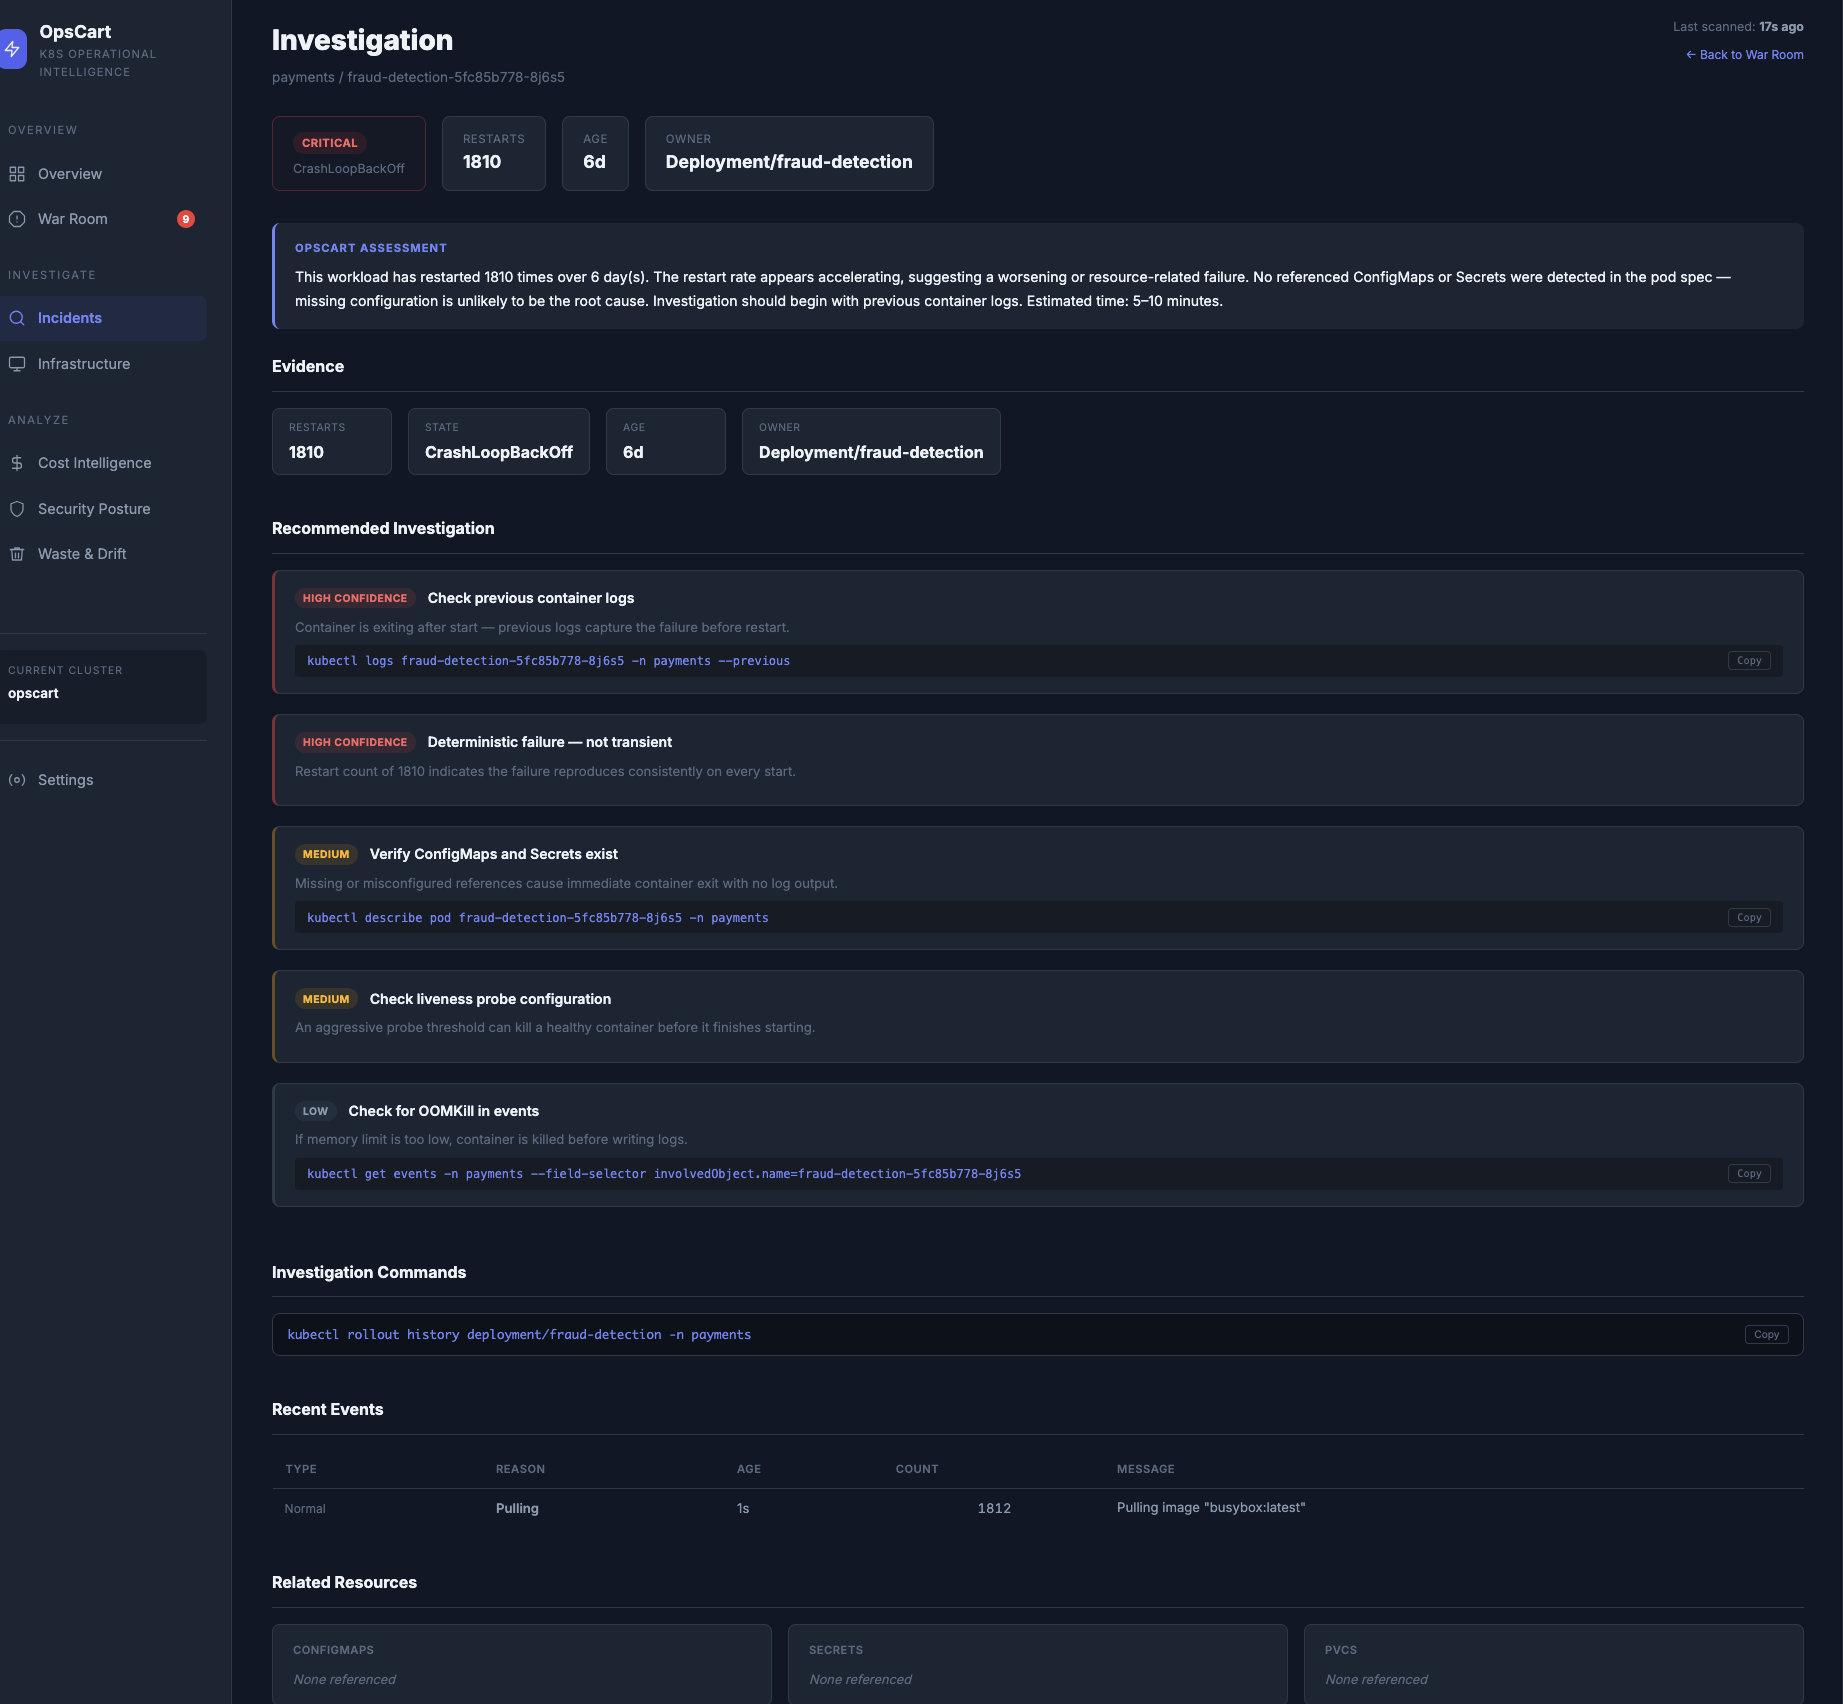
Task: Click 'Check liveness probe configuration' title
Action: coord(490,999)
